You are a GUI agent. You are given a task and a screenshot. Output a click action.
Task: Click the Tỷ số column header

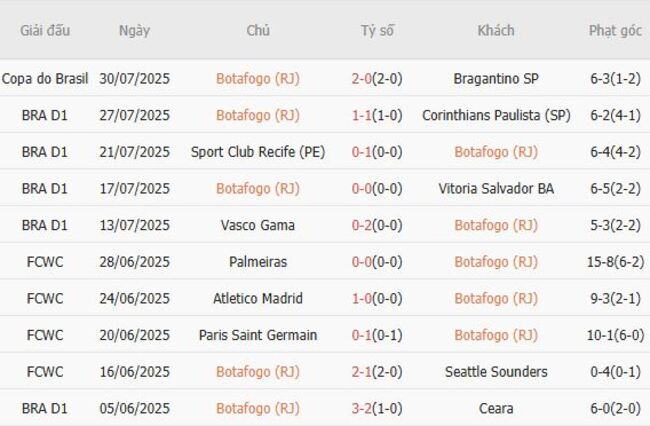(x=377, y=30)
